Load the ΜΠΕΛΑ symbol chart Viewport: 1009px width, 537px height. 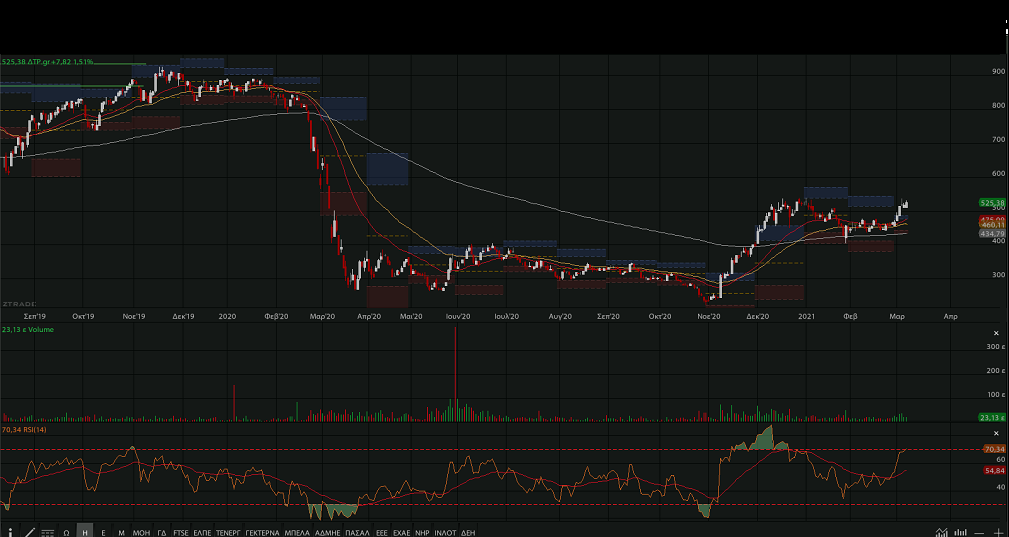point(297,532)
